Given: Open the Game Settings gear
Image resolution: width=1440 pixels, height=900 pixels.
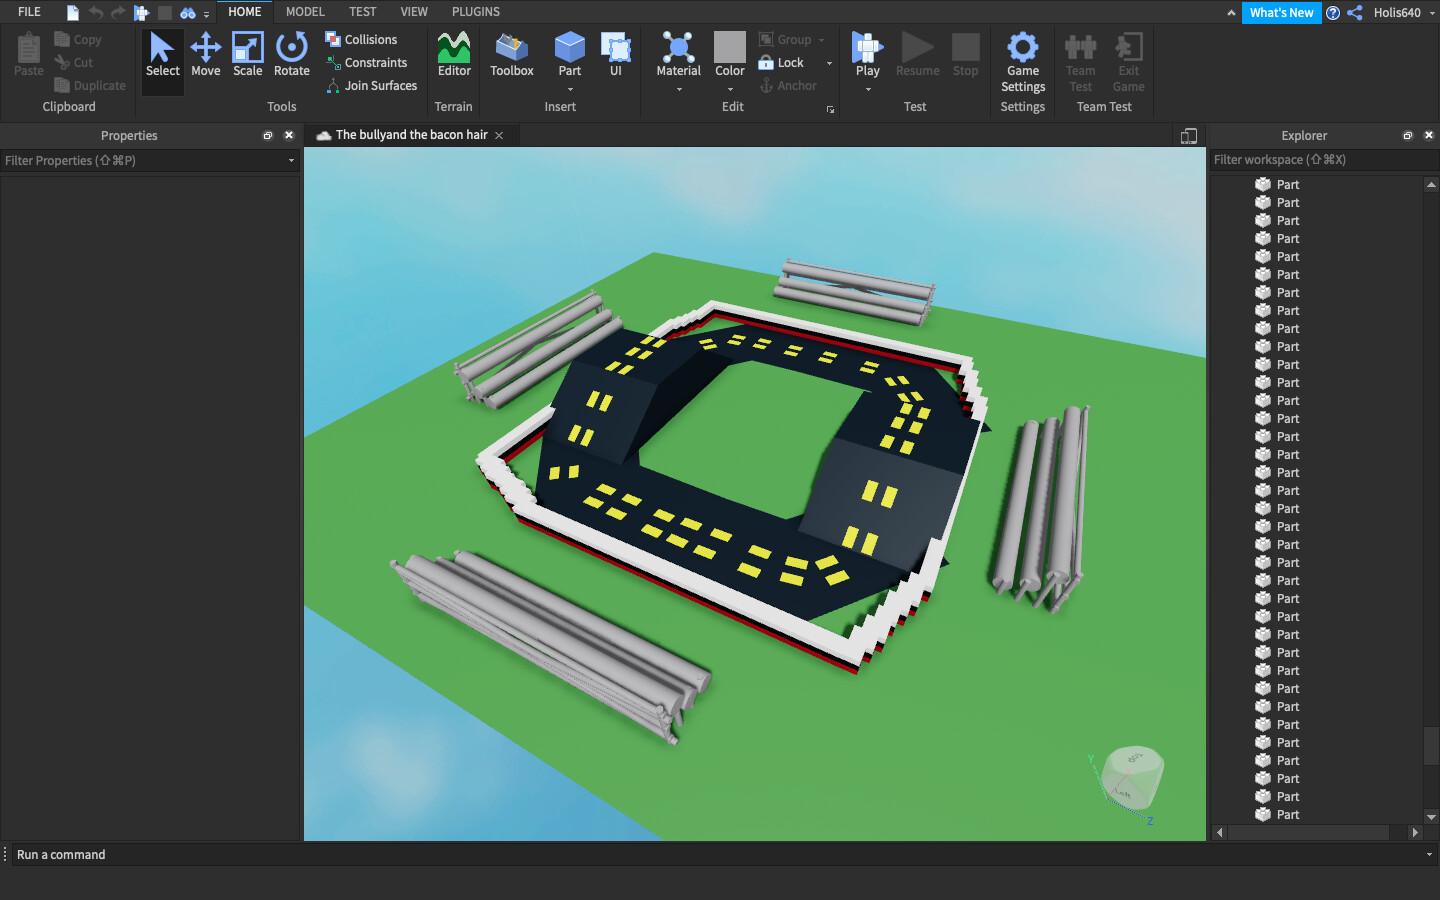Looking at the screenshot, I should (1022, 60).
